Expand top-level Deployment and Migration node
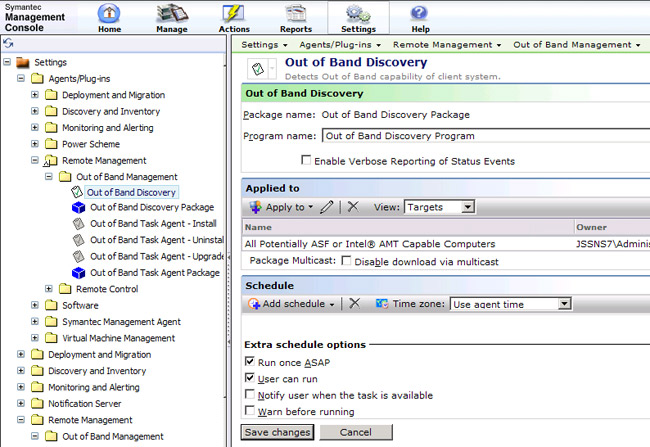The height and width of the screenshot is (447, 650). pyautogui.click(x=21, y=354)
